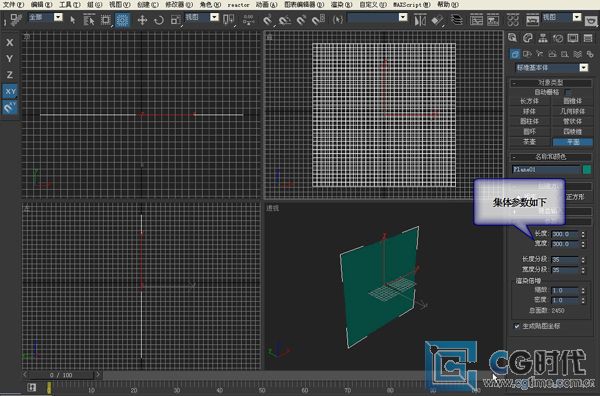Uncheck the 生成贴图坐标 checkbox
This screenshot has height=396, width=600.
(517, 326)
